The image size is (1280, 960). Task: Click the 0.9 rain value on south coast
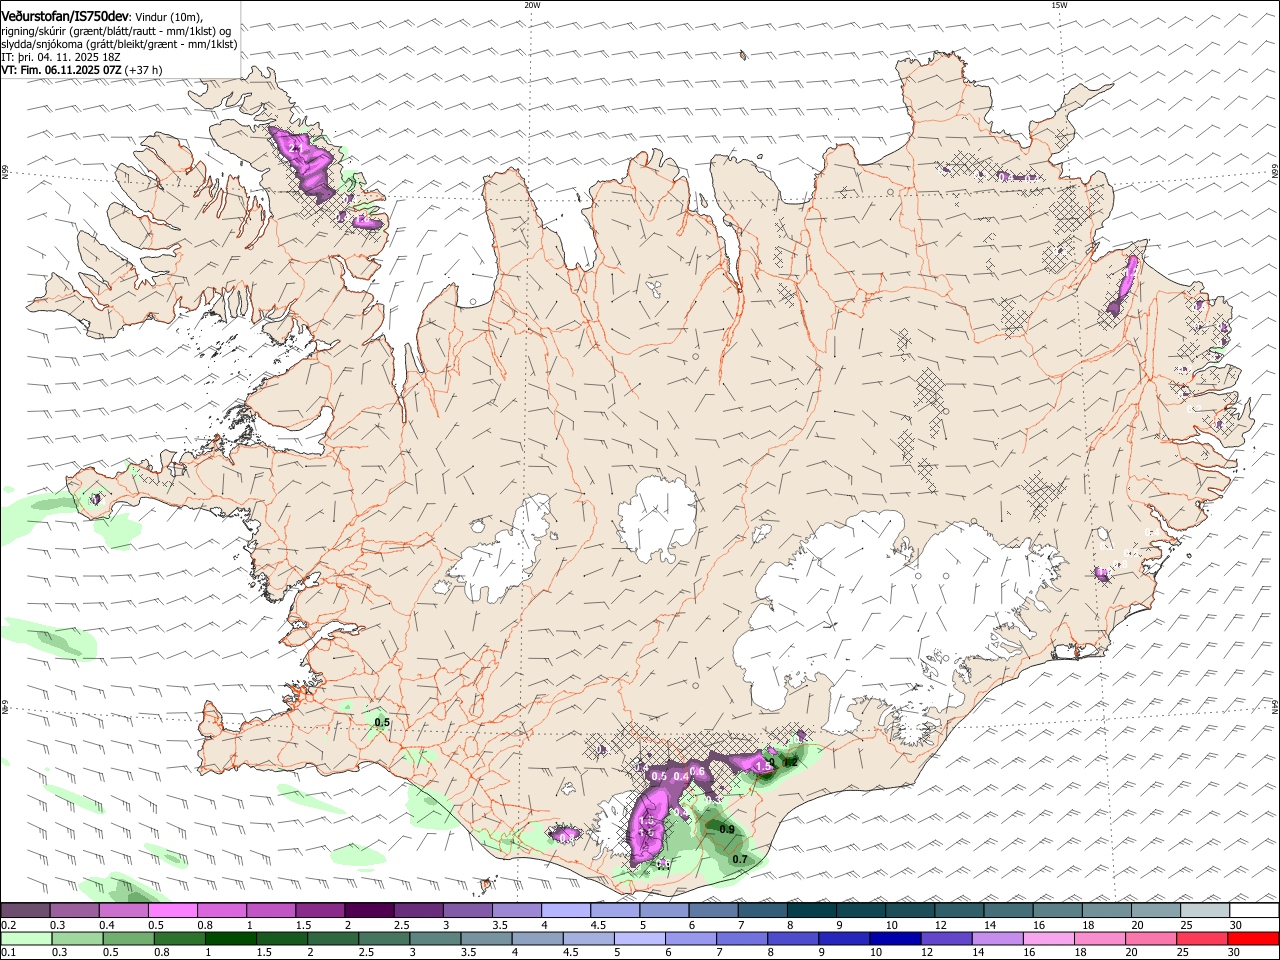(727, 830)
